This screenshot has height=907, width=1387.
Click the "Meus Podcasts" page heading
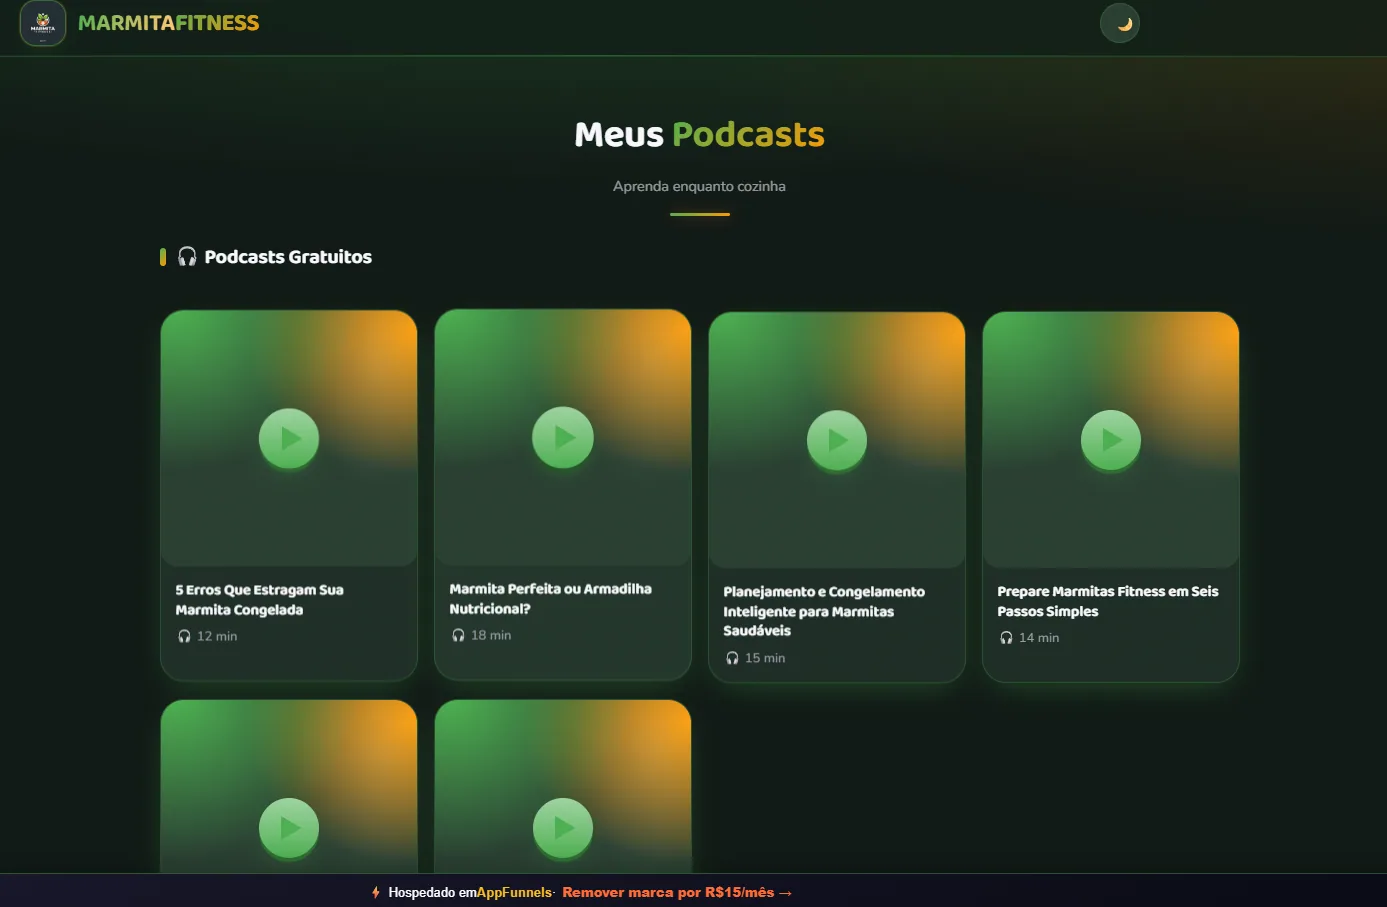click(x=699, y=134)
